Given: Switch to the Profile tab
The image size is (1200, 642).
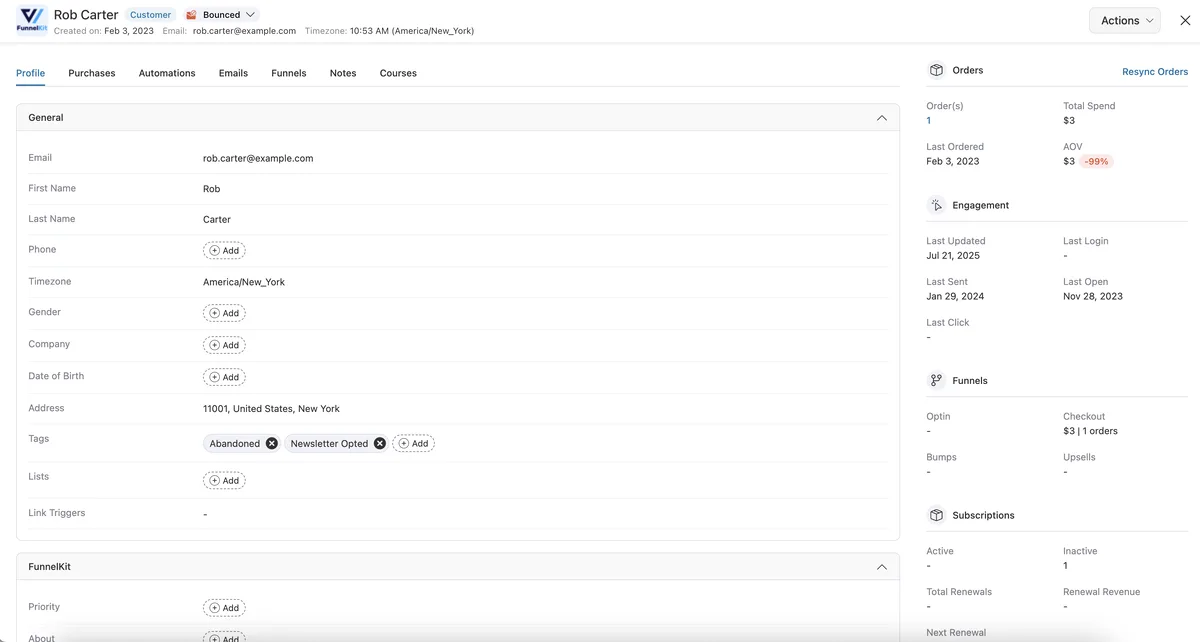Looking at the screenshot, I should pyautogui.click(x=30, y=73).
